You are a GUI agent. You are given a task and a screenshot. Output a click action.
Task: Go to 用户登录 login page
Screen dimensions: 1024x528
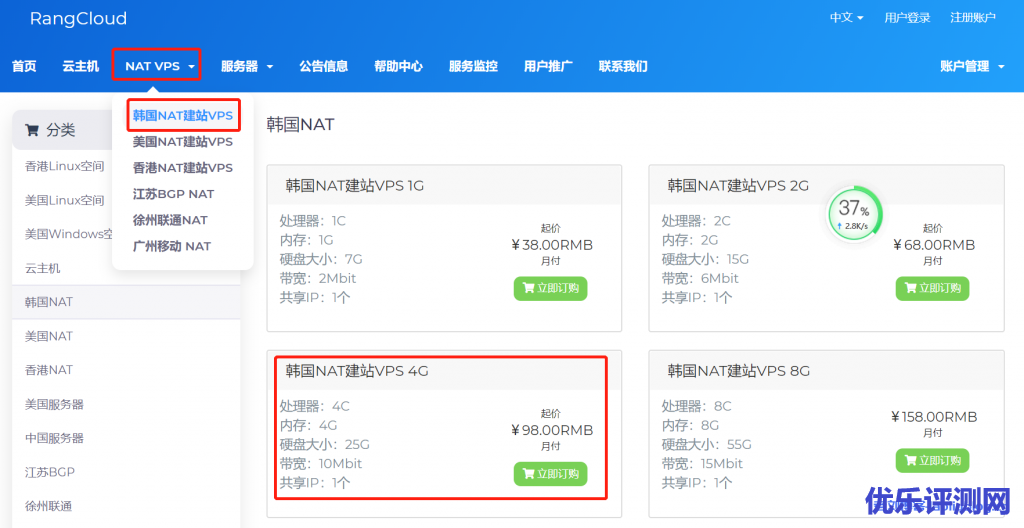tap(907, 18)
